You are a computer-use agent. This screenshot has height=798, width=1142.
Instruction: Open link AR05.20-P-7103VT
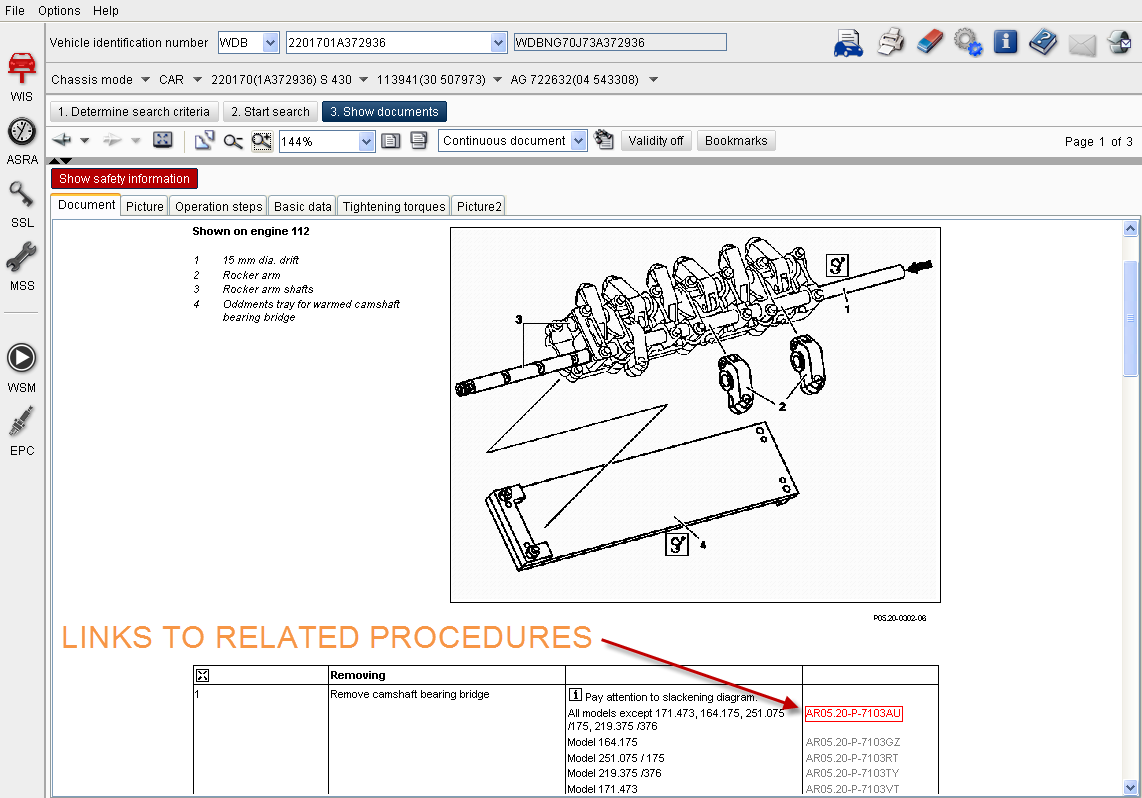pos(852,789)
